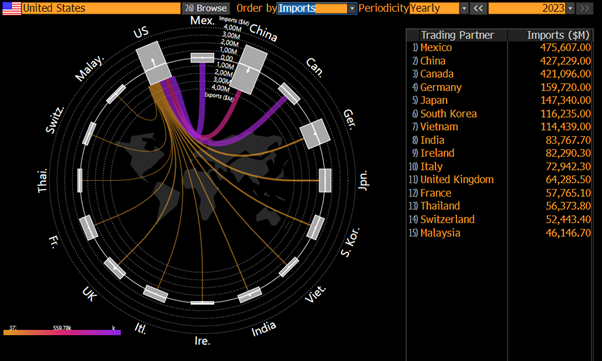Select the Germany node on the chart ring
The width and height of the screenshot is (602, 361).
click(x=315, y=134)
